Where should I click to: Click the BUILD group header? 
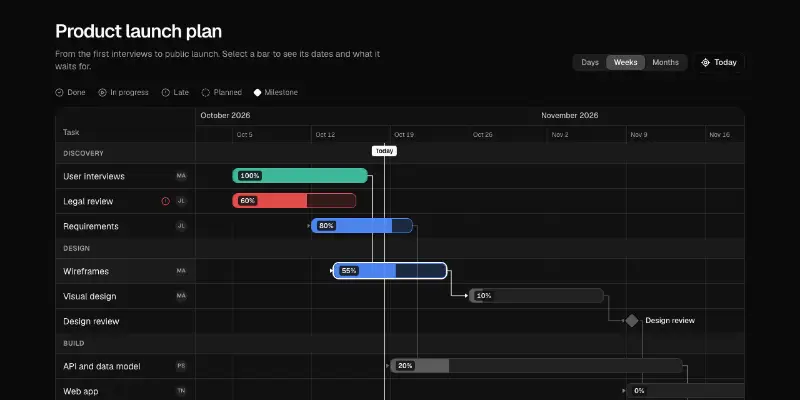pyautogui.click(x=74, y=343)
